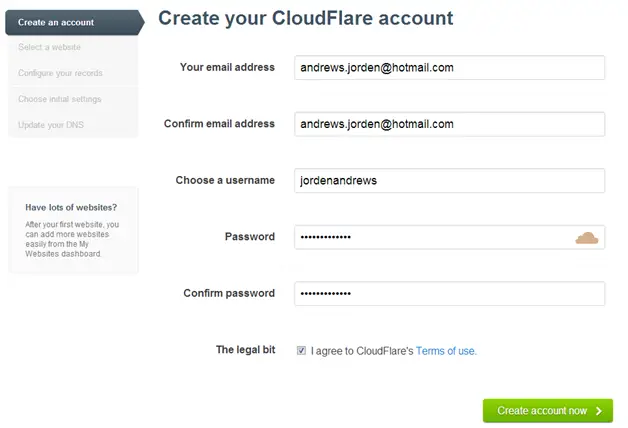Click the Create account now button
The height and width of the screenshot is (428, 628).
pyautogui.click(x=547, y=411)
